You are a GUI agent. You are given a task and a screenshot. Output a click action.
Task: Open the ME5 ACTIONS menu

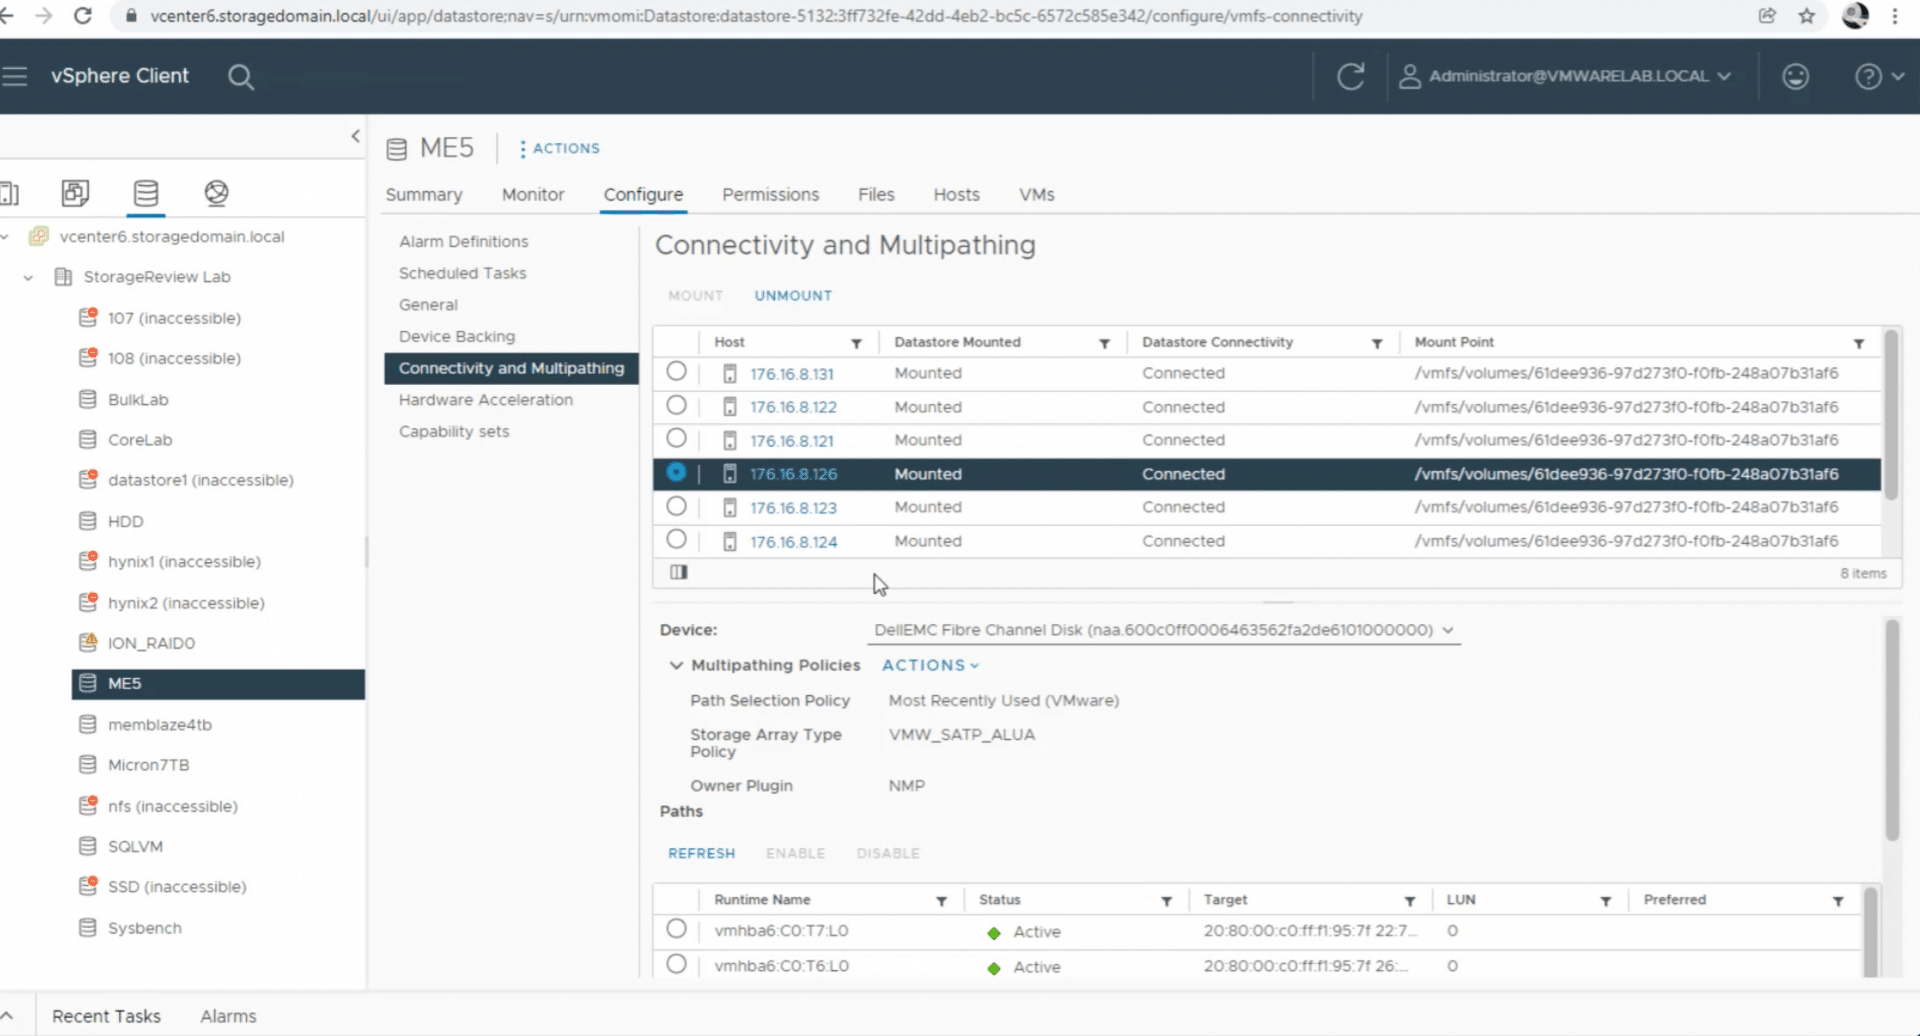560,148
